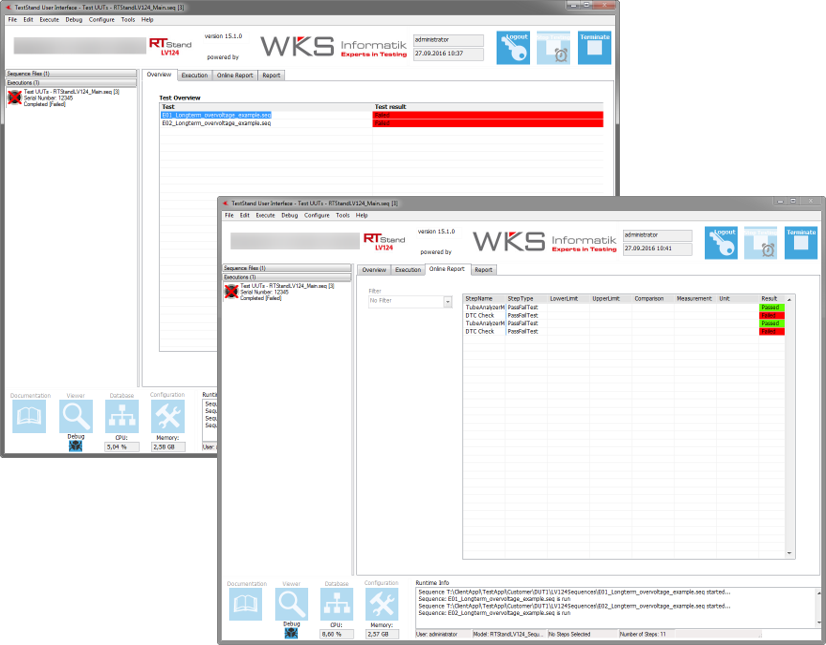The image size is (826, 645).
Task: Click the Result column header
Action: [x=772, y=298]
